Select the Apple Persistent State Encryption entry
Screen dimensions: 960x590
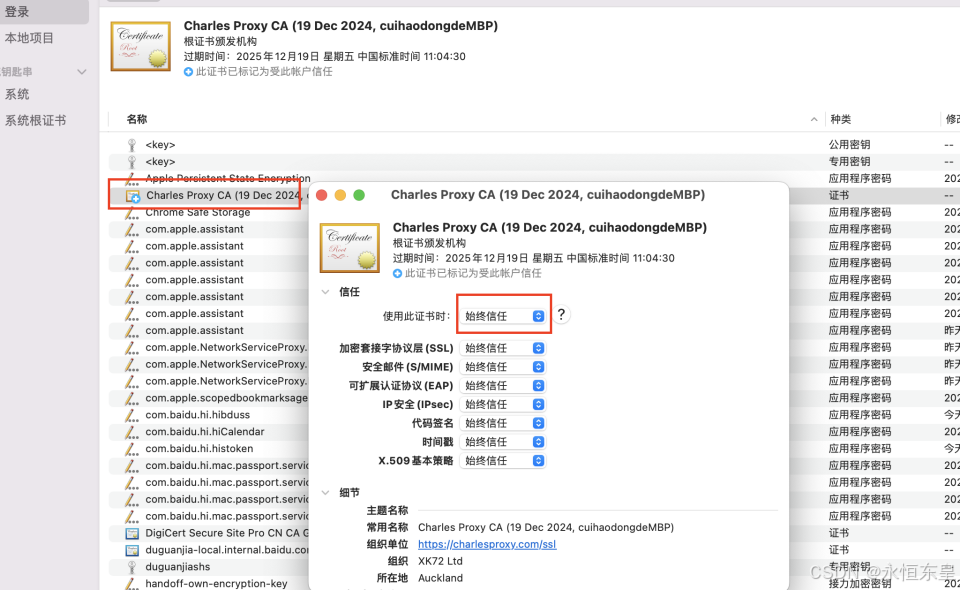point(228,178)
